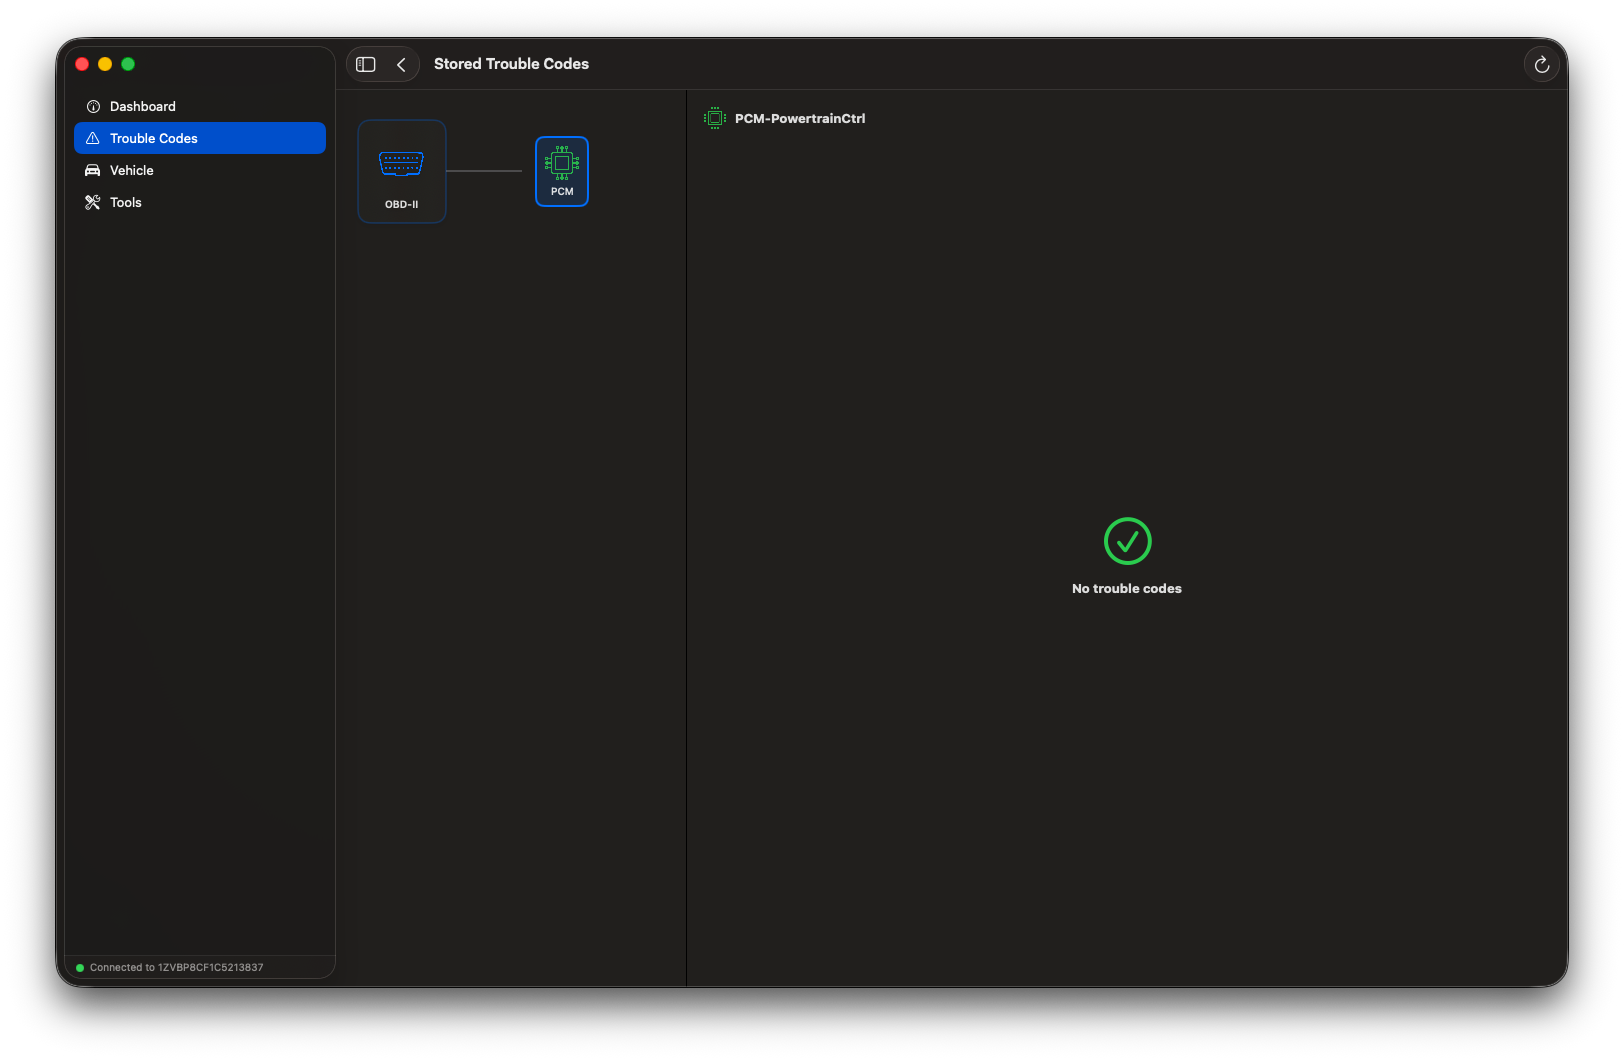This screenshot has width=1624, height=1061.
Task: Select the PCM module node
Action: pyautogui.click(x=562, y=171)
